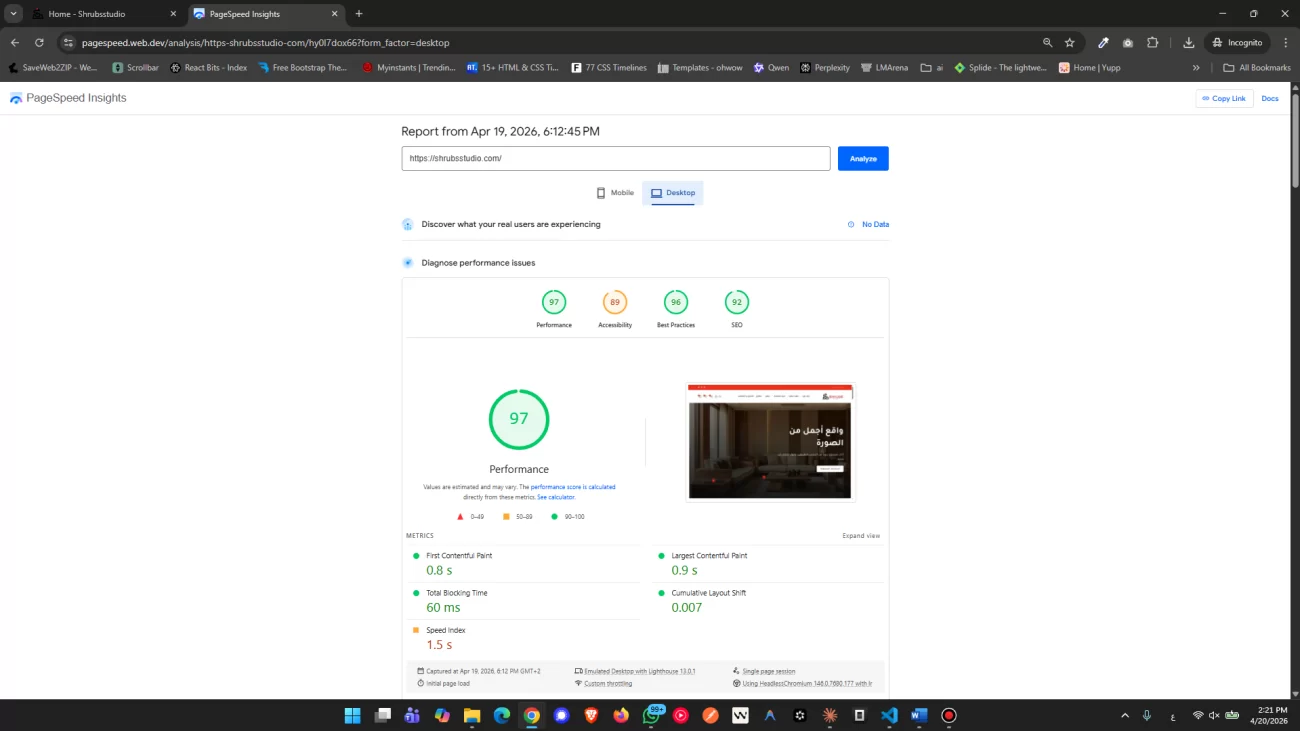Switch to the Mobile tab

click(x=615, y=193)
